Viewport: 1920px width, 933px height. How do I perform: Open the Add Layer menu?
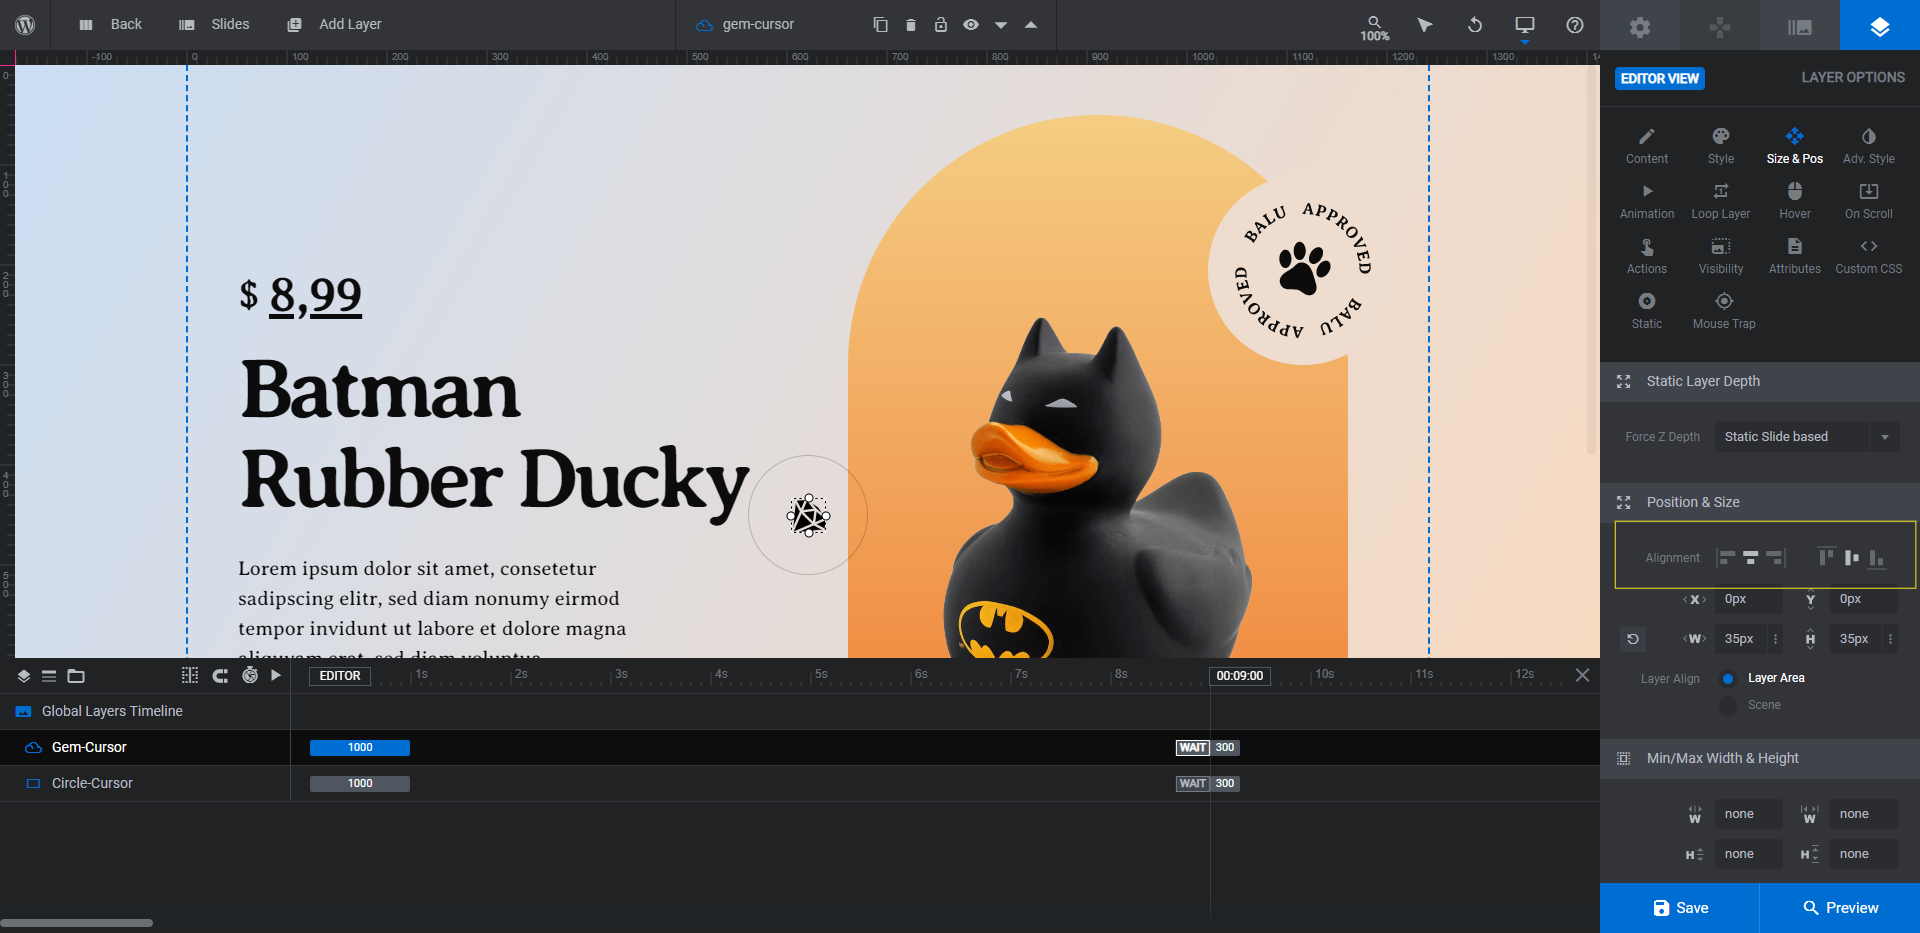click(334, 25)
